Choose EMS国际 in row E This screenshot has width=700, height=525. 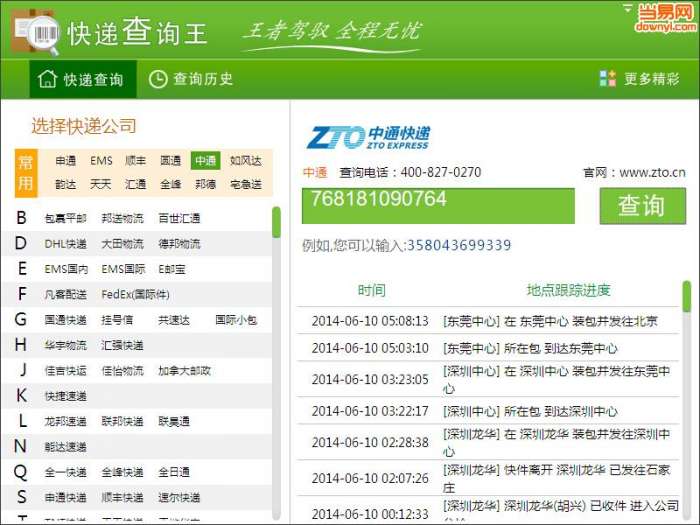point(123,269)
